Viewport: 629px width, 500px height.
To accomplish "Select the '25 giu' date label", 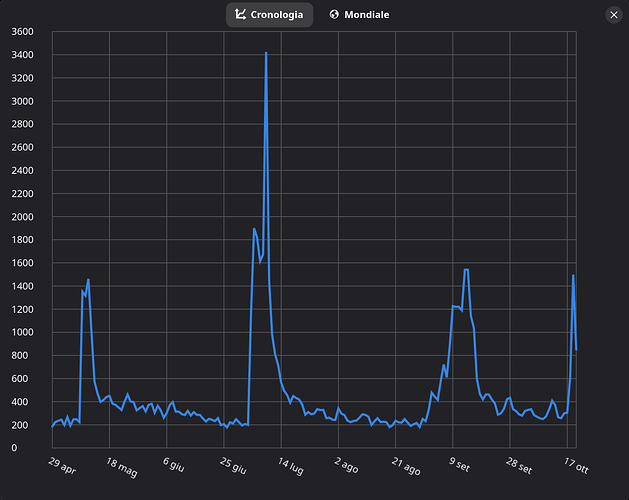I will point(231,467).
